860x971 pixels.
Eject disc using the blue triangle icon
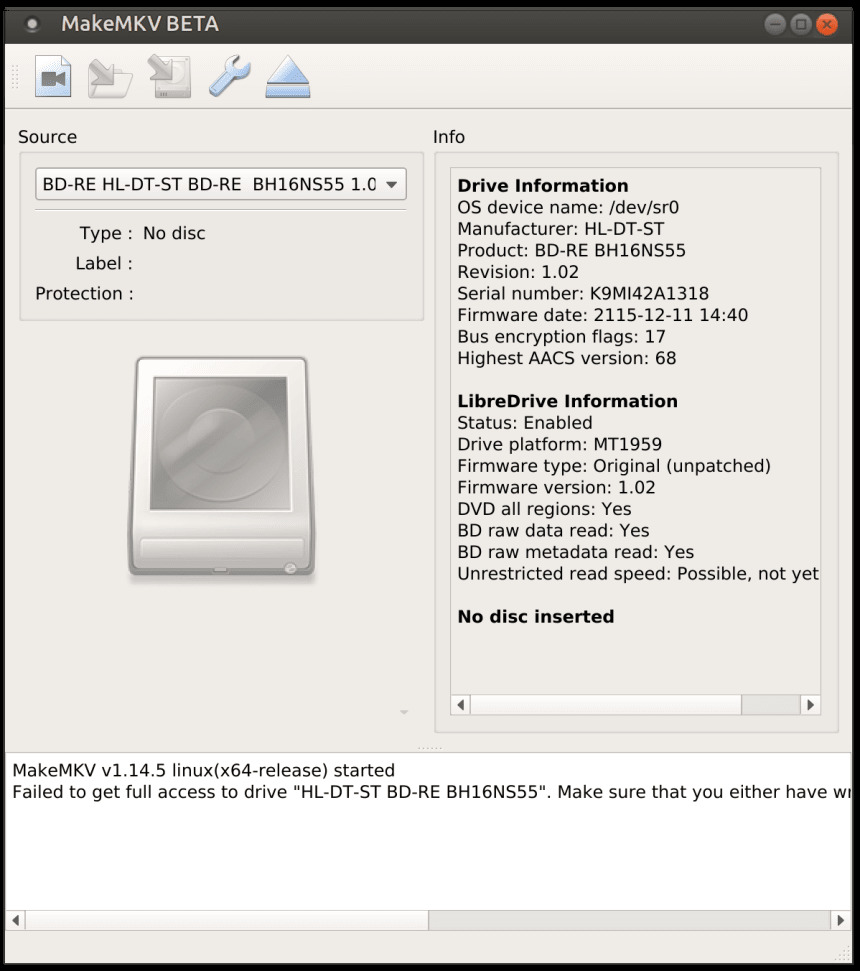288,76
